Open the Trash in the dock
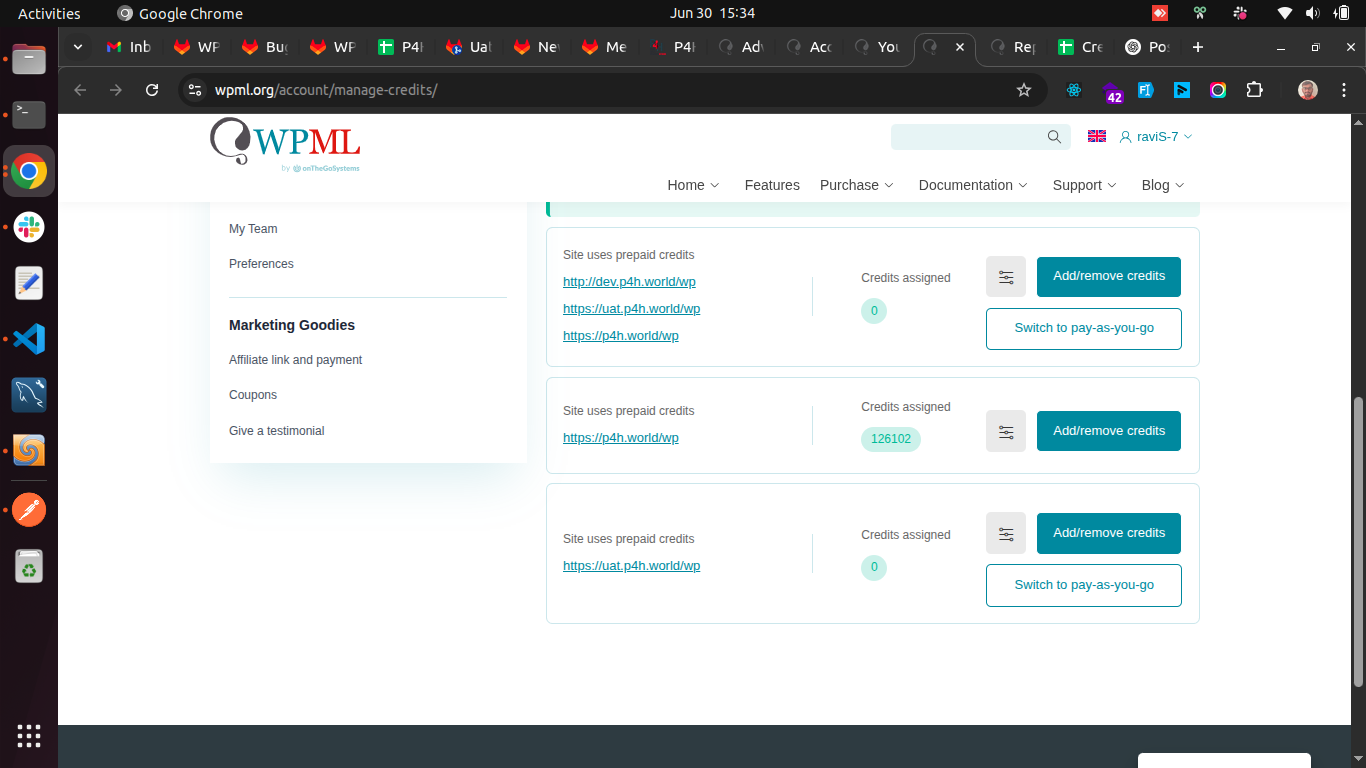This screenshot has width=1366, height=768. [x=29, y=567]
